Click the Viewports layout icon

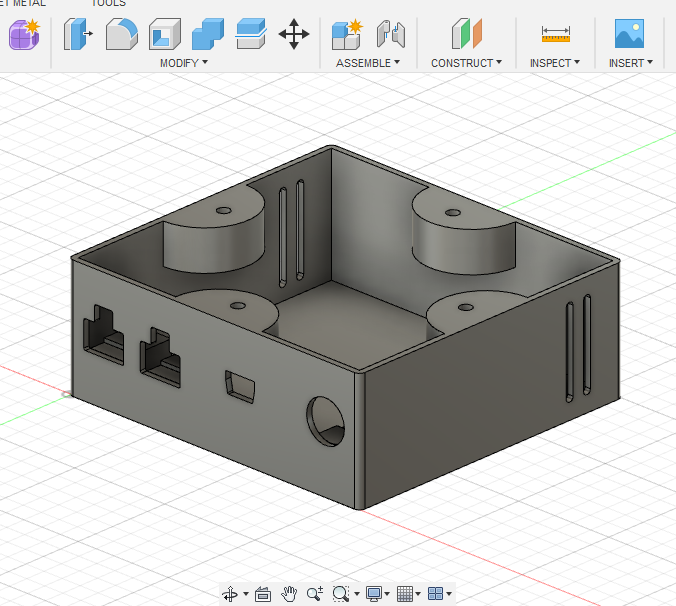(x=435, y=594)
